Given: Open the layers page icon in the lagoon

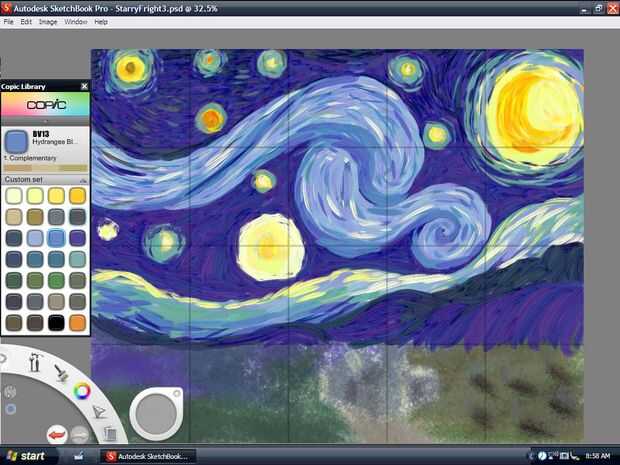Looking at the screenshot, I should pyautogui.click(x=110, y=433).
